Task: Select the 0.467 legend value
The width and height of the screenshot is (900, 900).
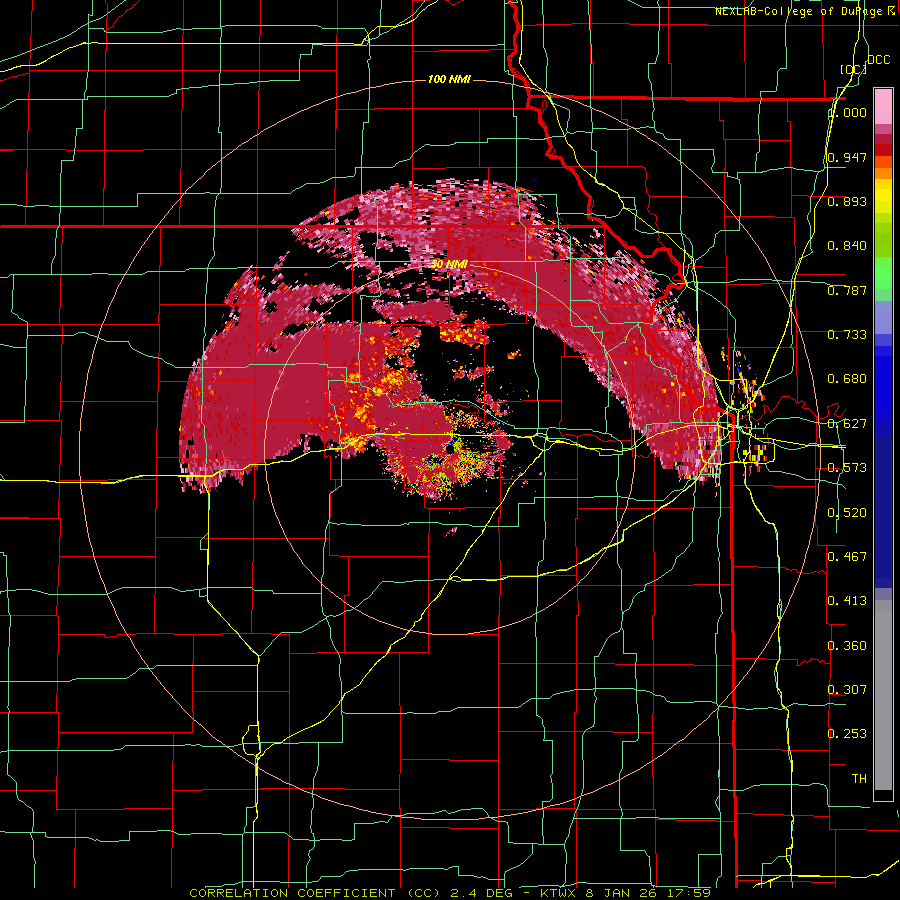Action: point(847,557)
